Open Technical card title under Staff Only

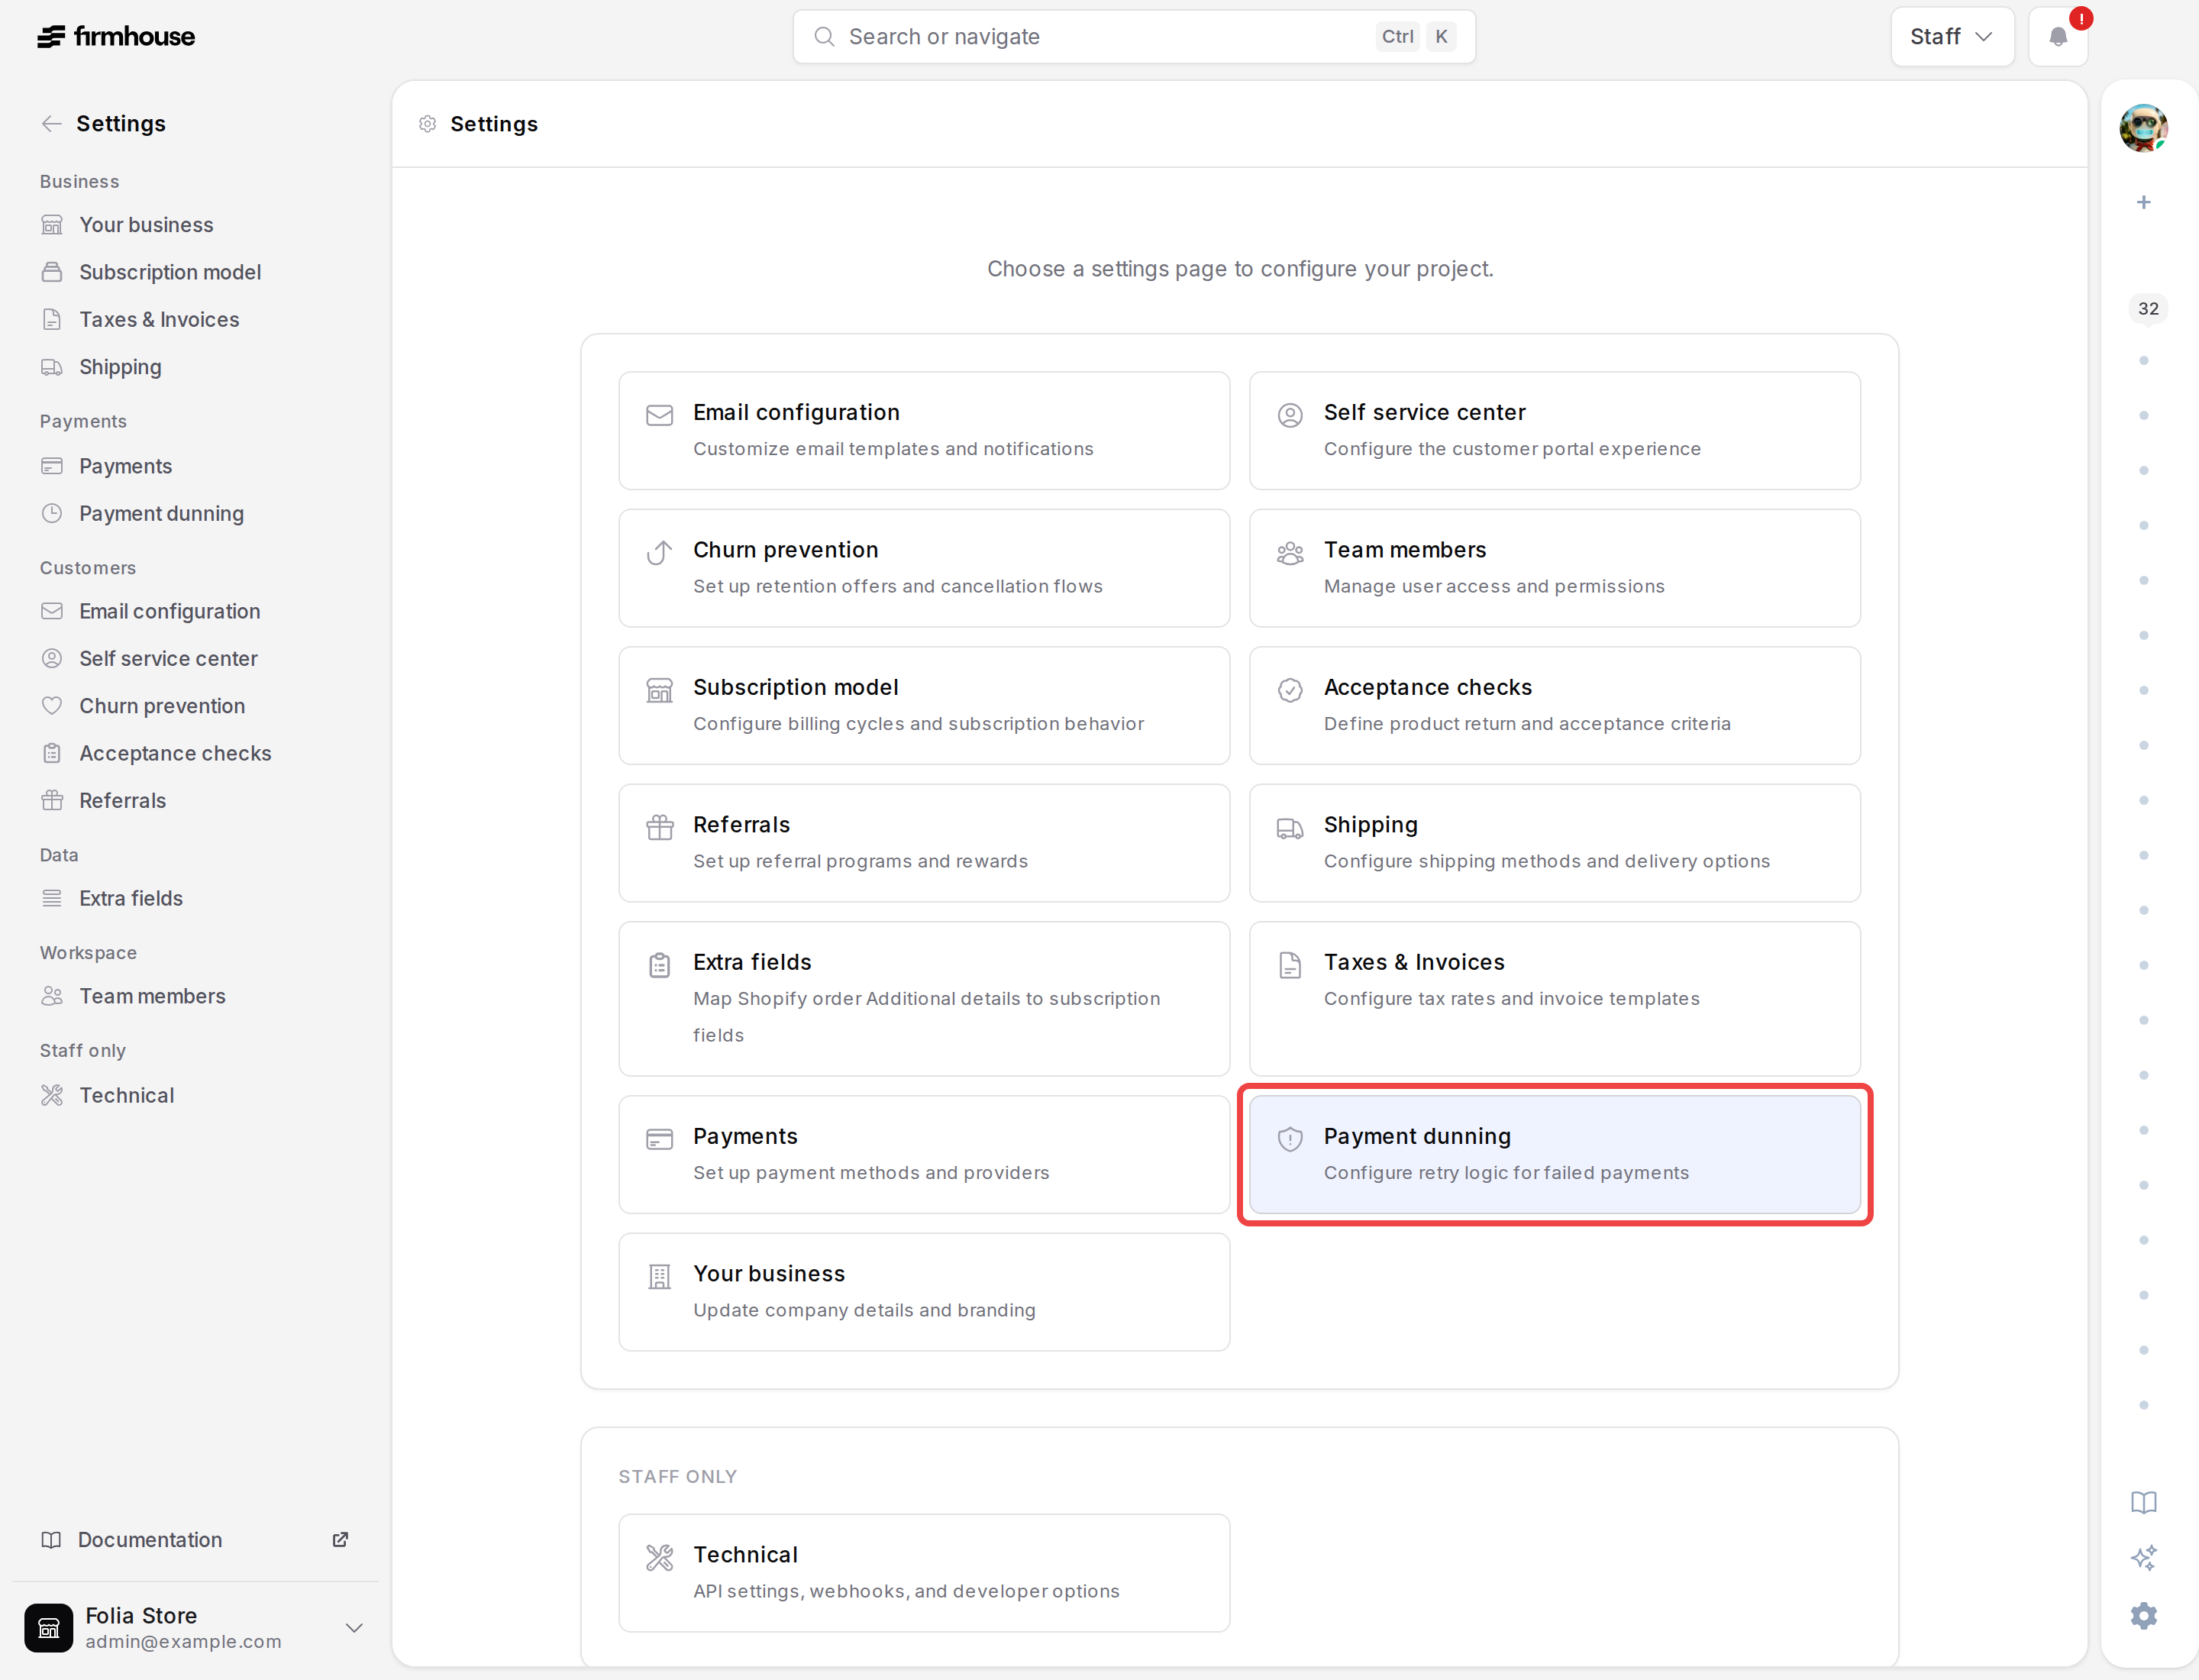[x=745, y=1555]
